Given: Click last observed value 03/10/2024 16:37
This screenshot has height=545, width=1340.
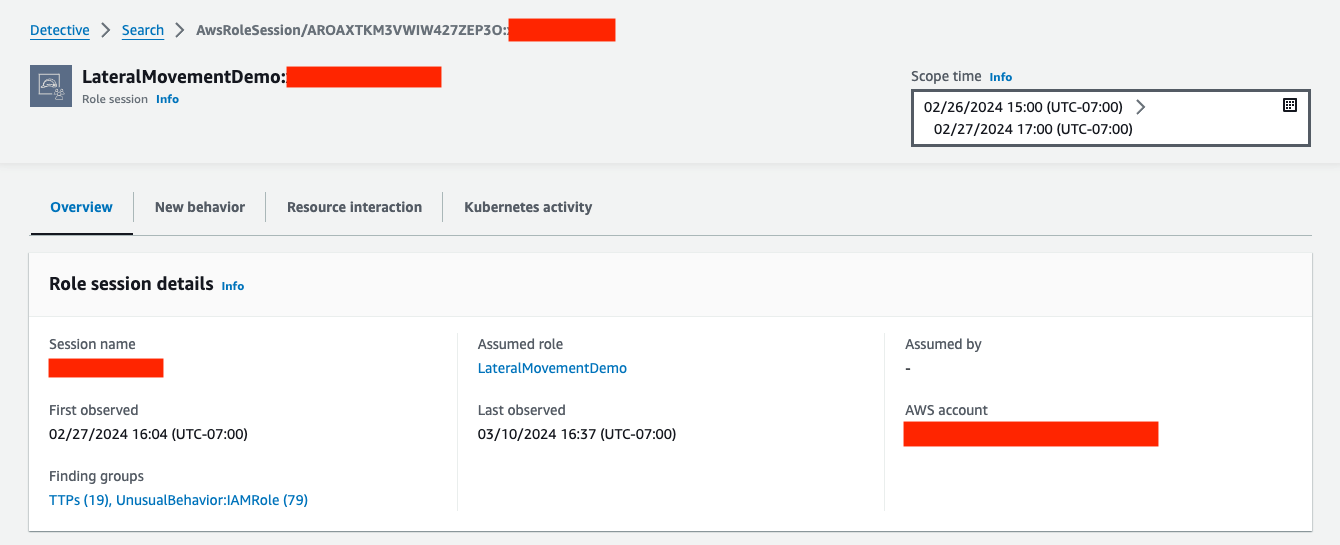Looking at the screenshot, I should point(577,434).
